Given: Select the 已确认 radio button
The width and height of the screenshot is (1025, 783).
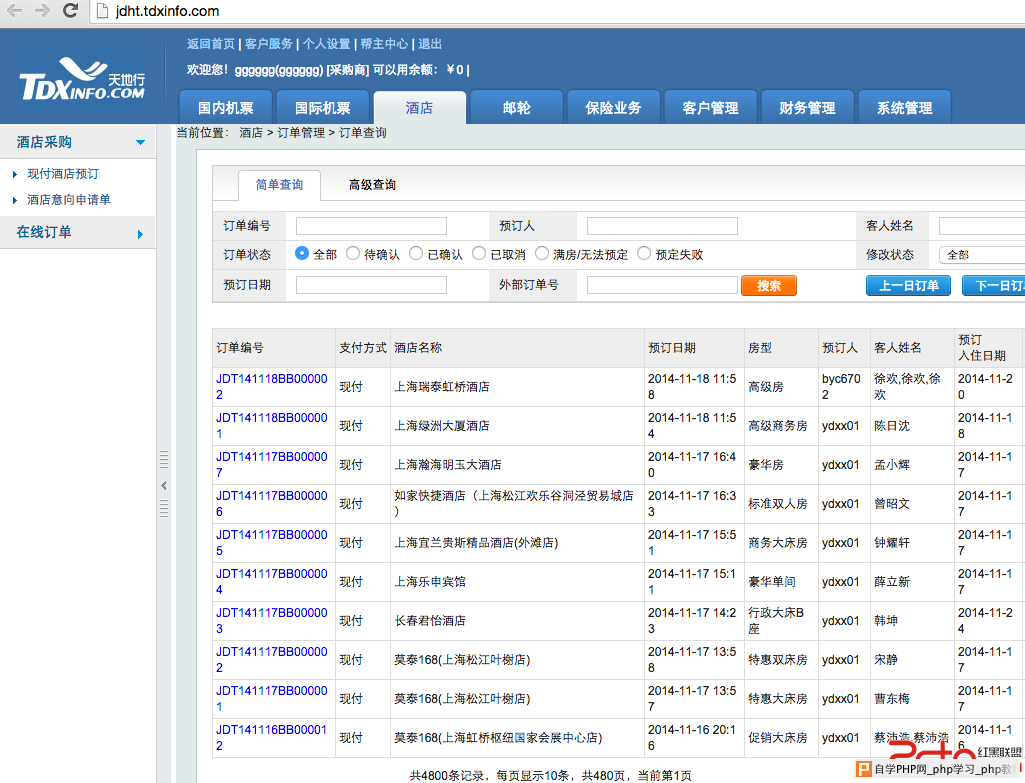Looking at the screenshot, I should (x=416, y=253).
